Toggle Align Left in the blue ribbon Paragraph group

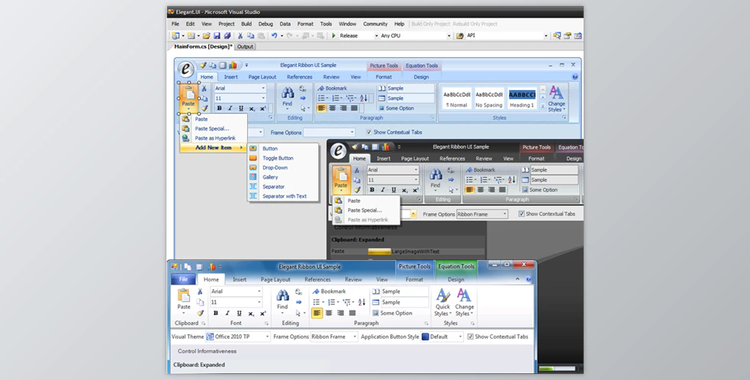click(x=321, y=109)
